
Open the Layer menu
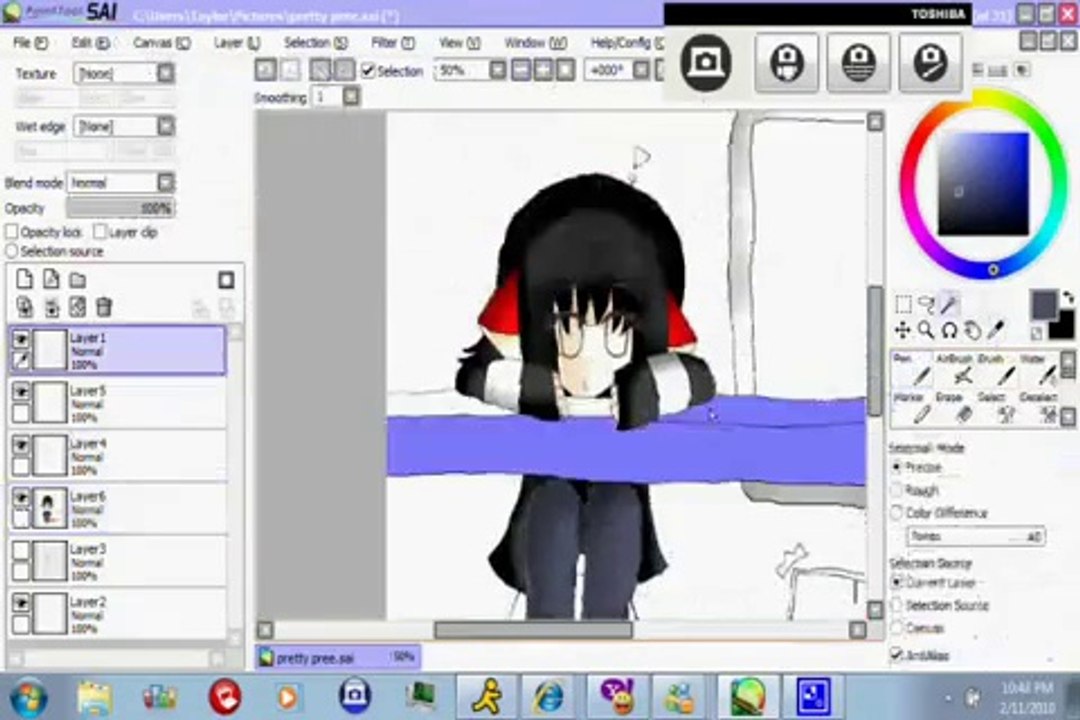[x=237, y=43]
